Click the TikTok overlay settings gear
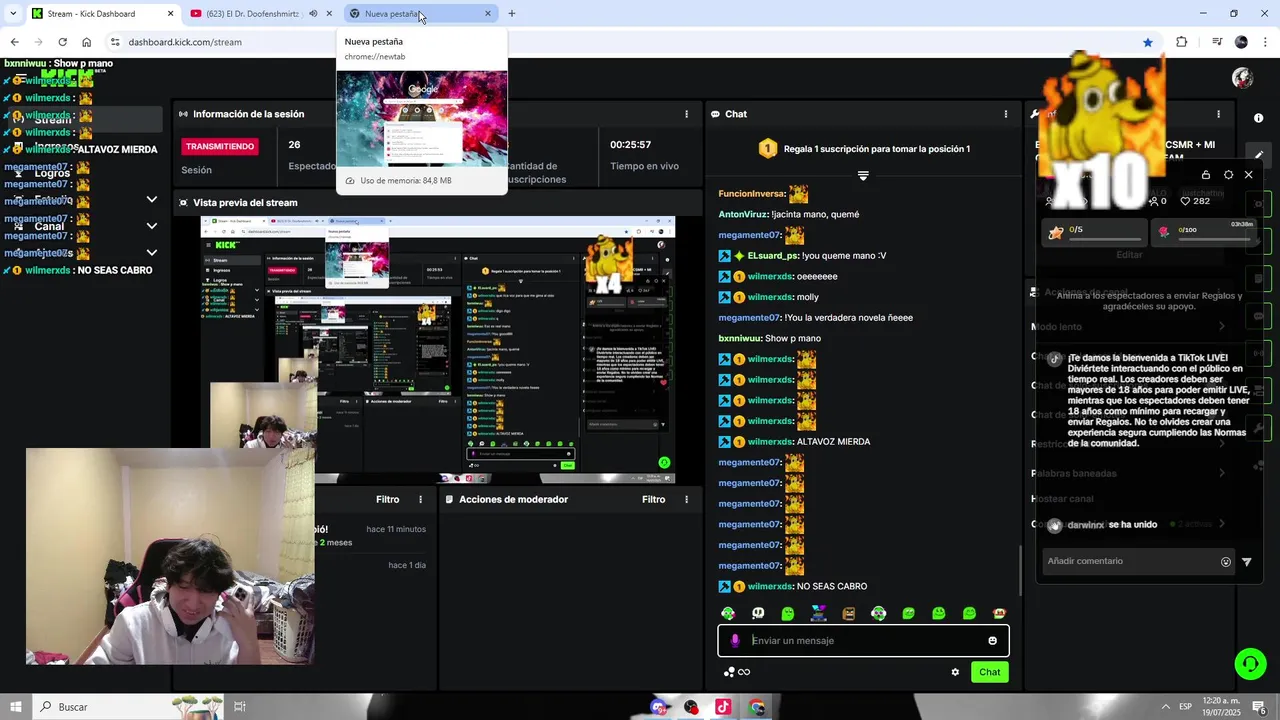 1228,175
